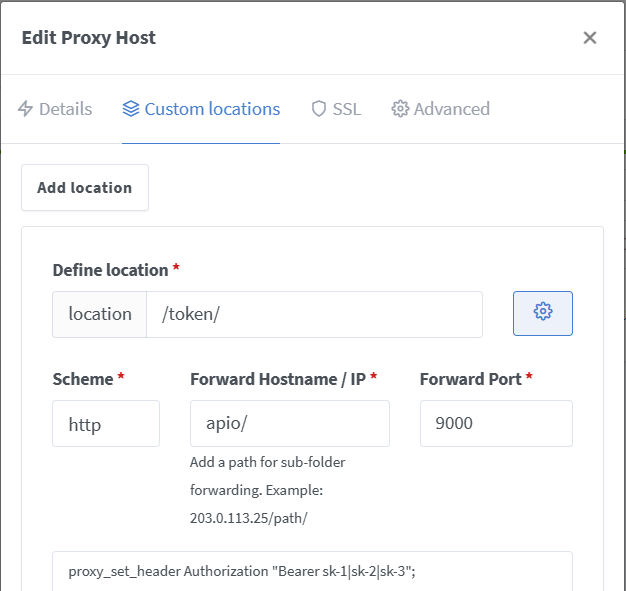Toggle the location advanced settings gear button
Image resolution: width=626 pixels, height=591 pixels.
(543, 313)
